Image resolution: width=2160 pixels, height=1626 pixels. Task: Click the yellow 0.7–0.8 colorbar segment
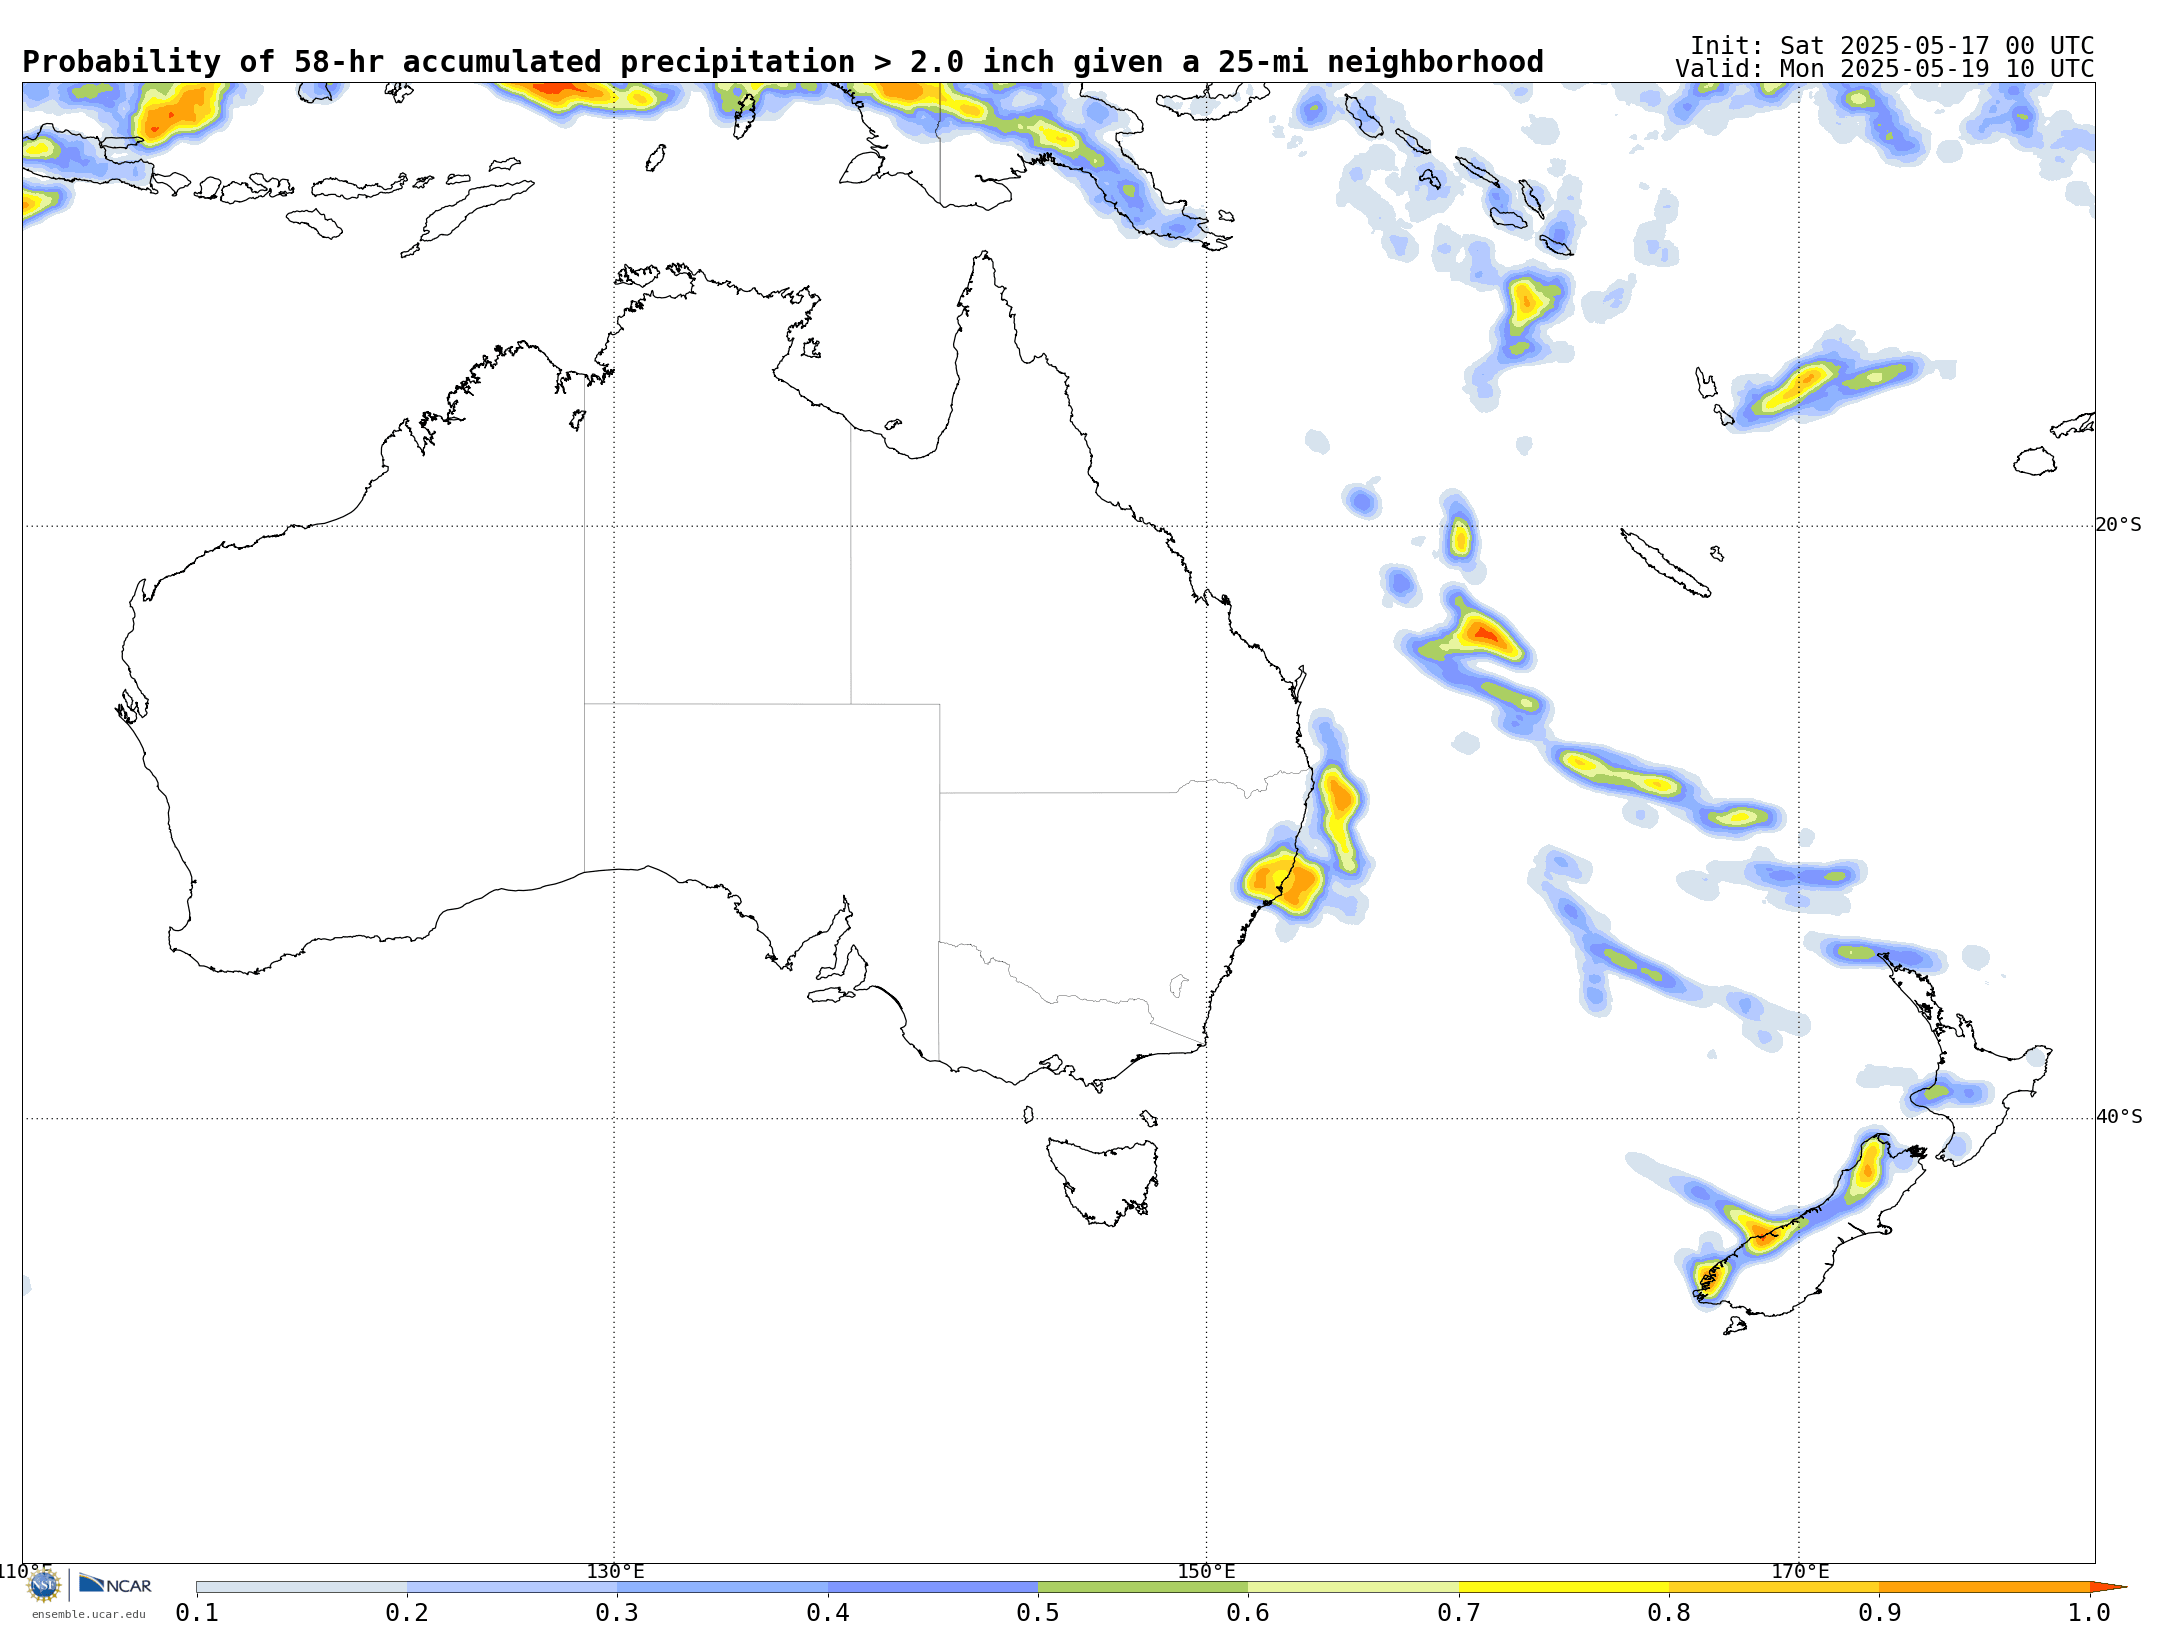coord(1564,1587)
